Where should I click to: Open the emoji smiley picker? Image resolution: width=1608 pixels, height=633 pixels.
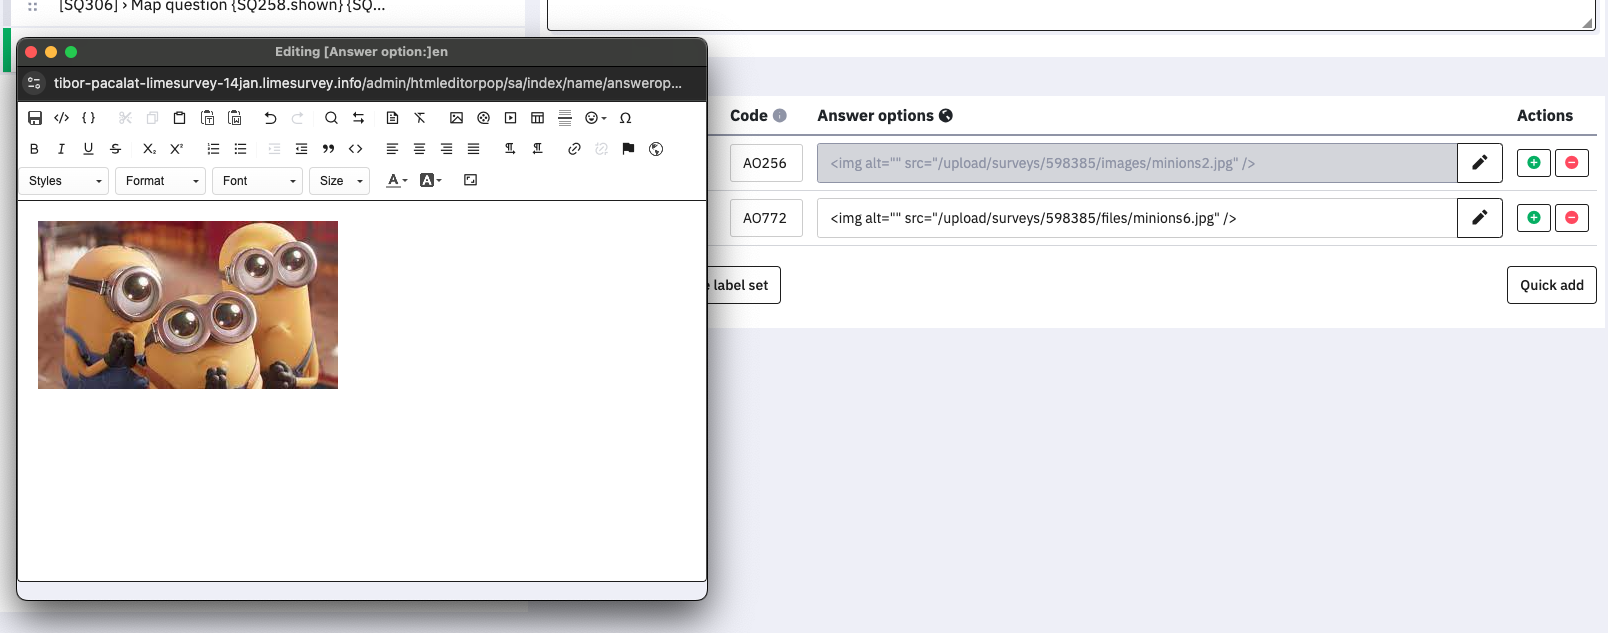coord(595,118)
